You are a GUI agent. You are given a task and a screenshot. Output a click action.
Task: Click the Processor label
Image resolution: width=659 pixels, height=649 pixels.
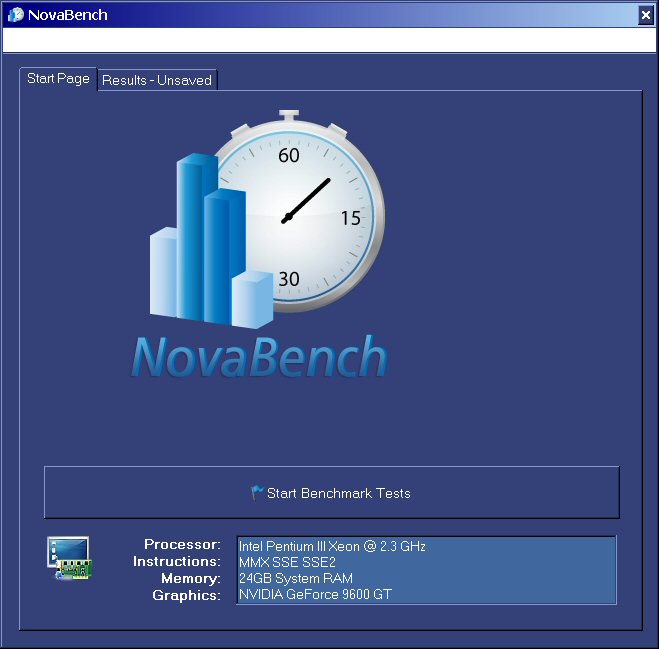point(182,544)
